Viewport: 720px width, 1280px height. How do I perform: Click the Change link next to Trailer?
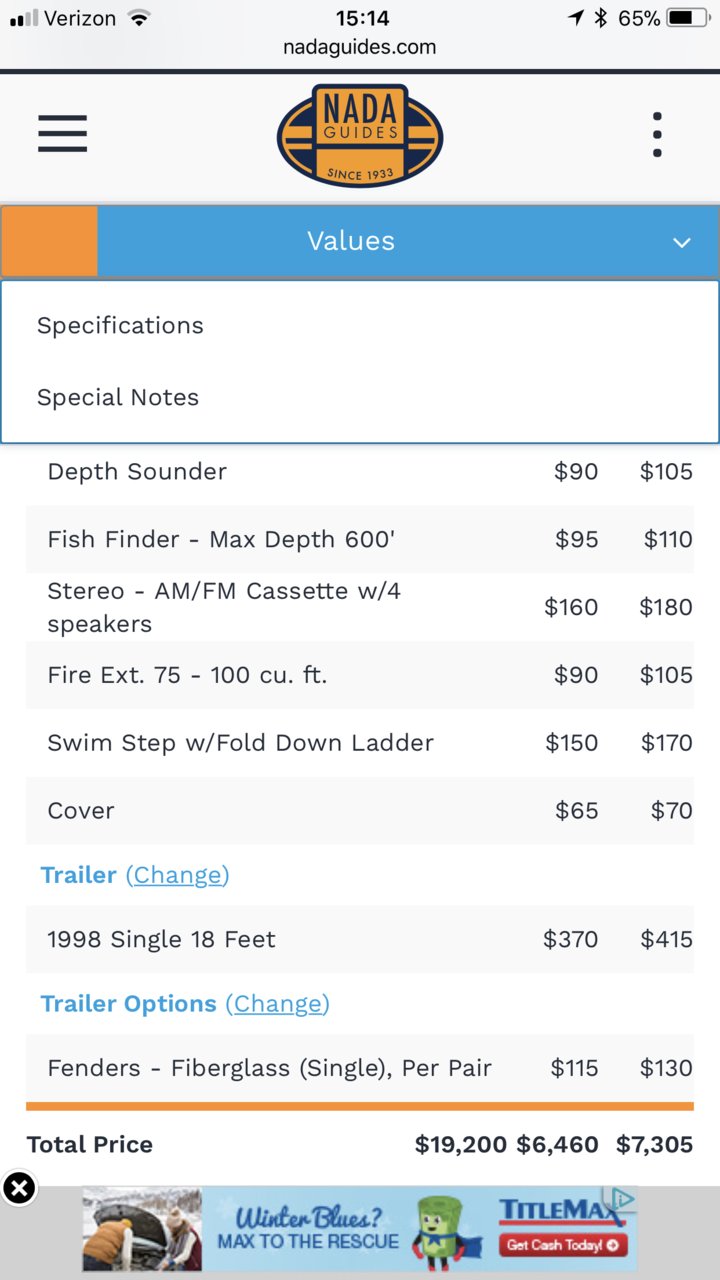177,875
